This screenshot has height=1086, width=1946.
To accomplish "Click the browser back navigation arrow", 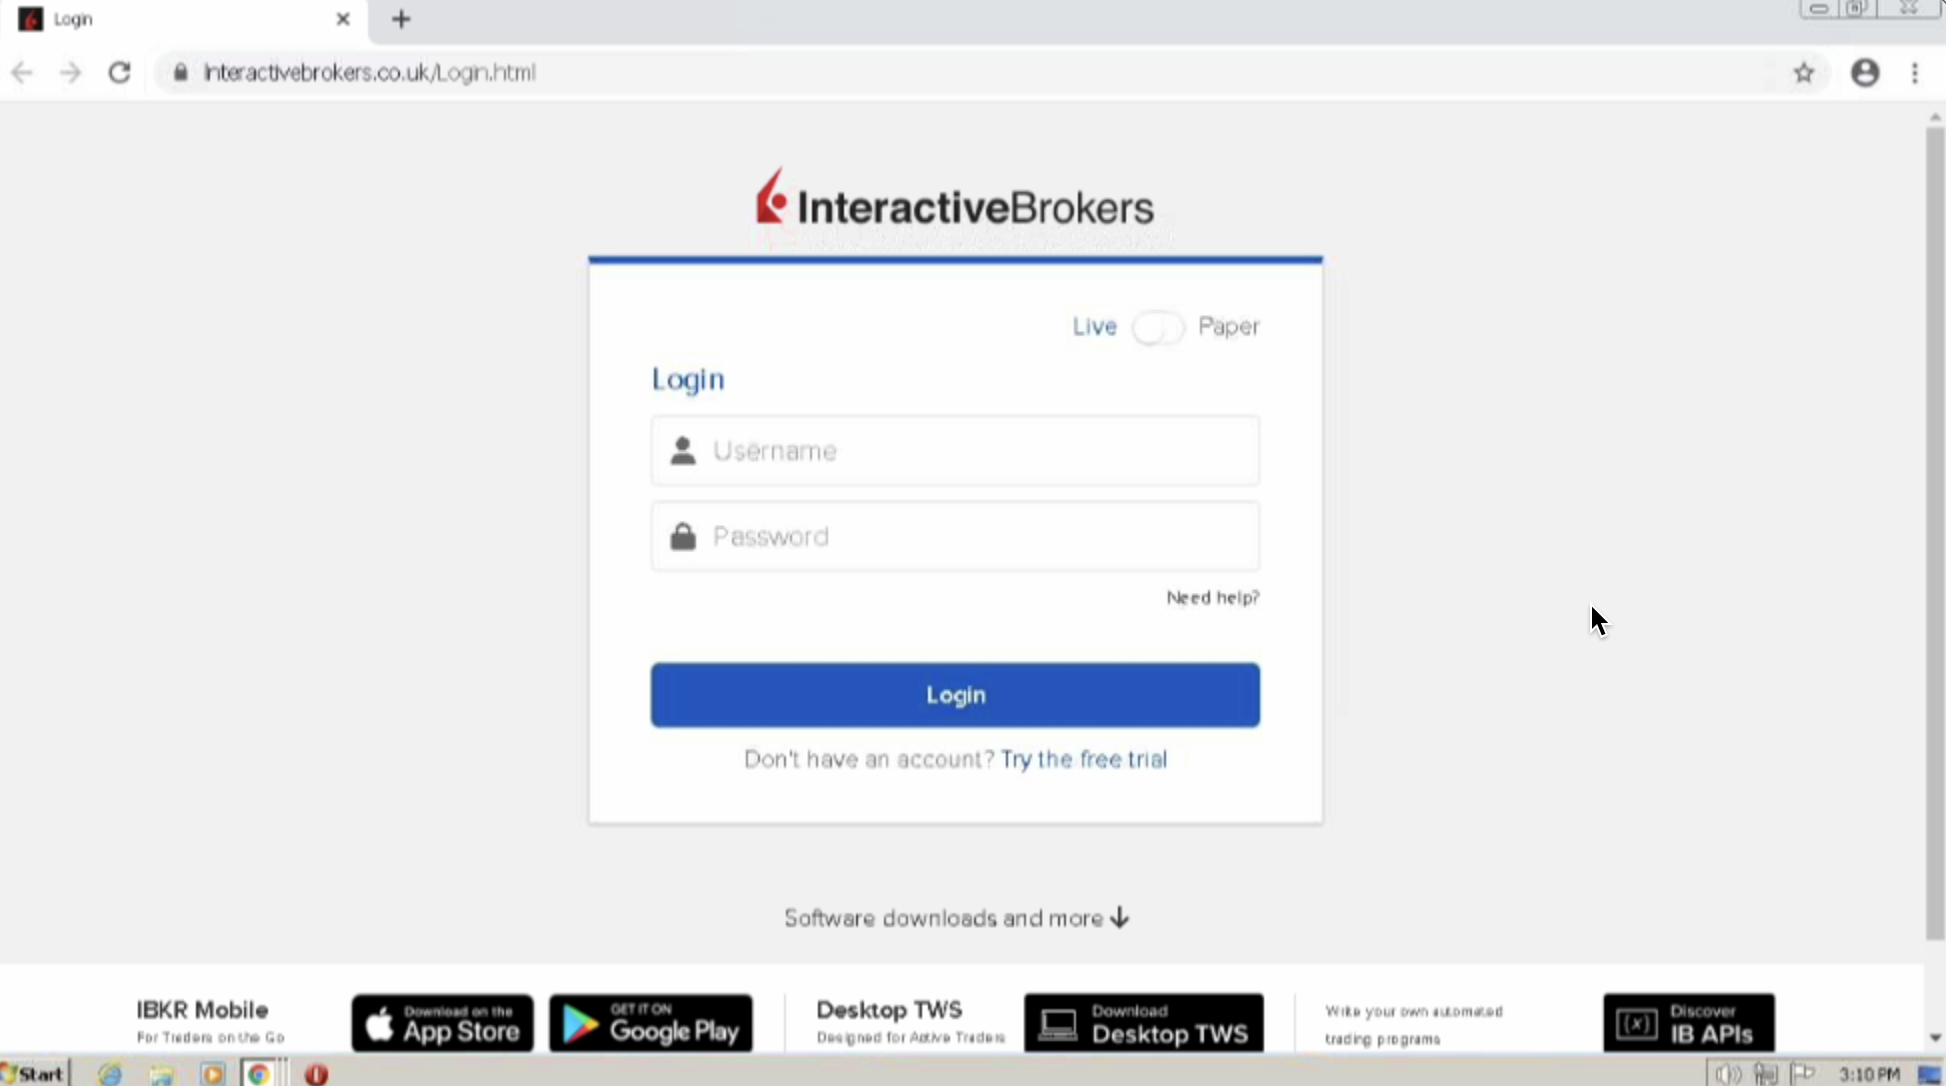I will (x=24, y=72).
